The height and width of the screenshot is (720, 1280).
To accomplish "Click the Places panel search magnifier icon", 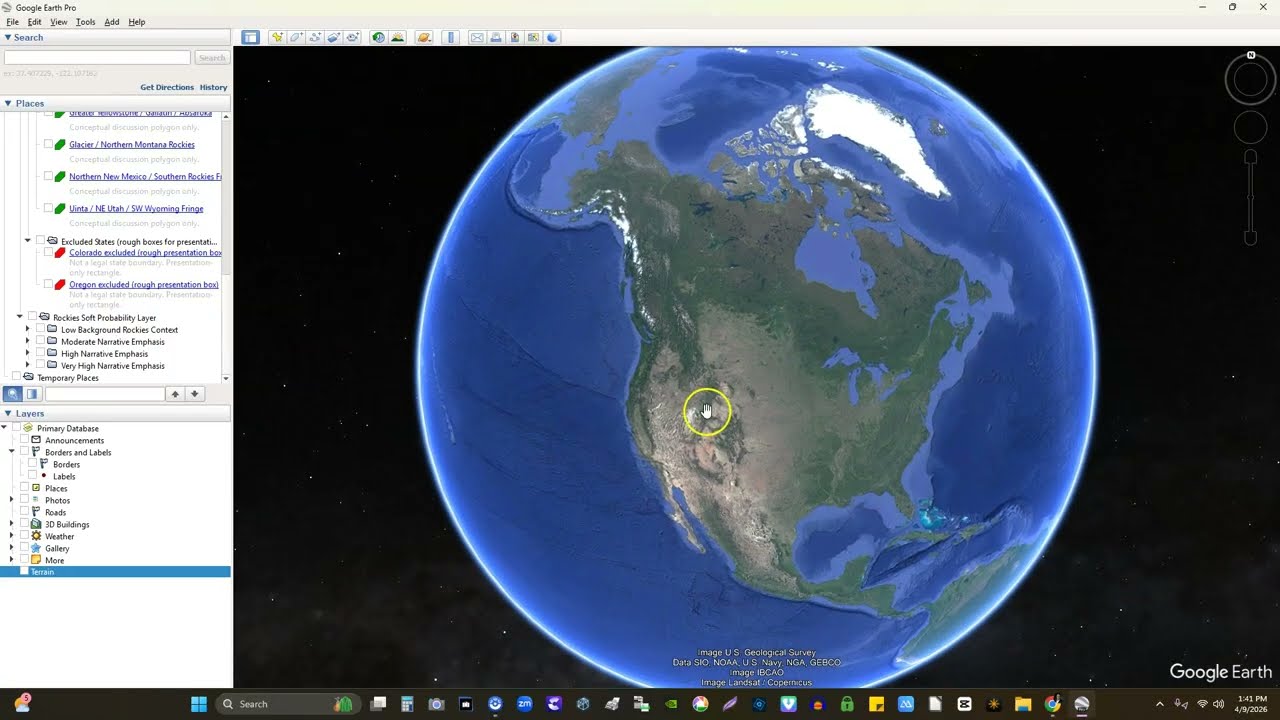I will [x=13, y=394].
